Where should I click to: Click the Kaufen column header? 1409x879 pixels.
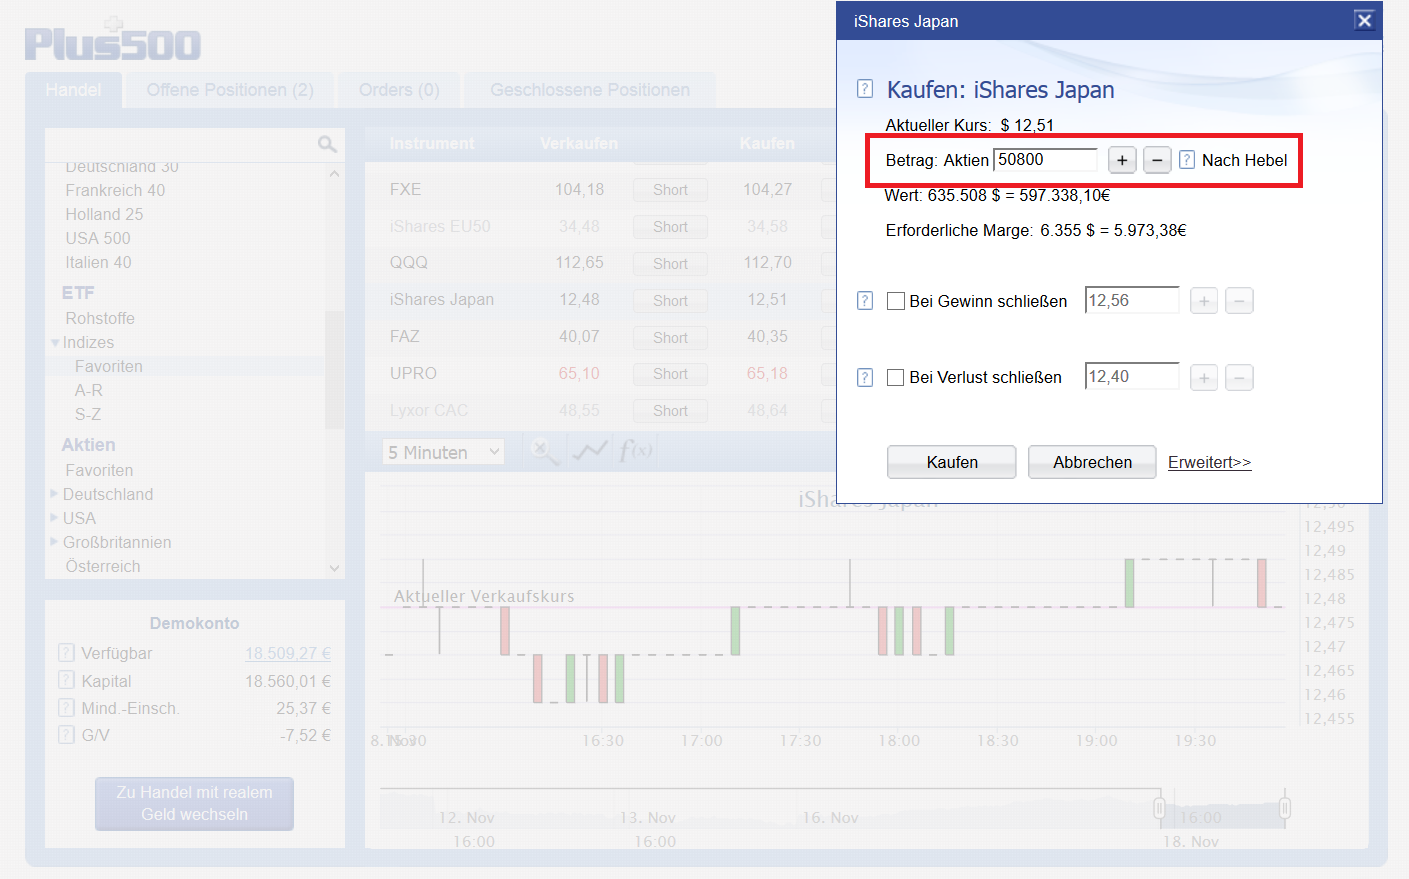tap(767, 144)
